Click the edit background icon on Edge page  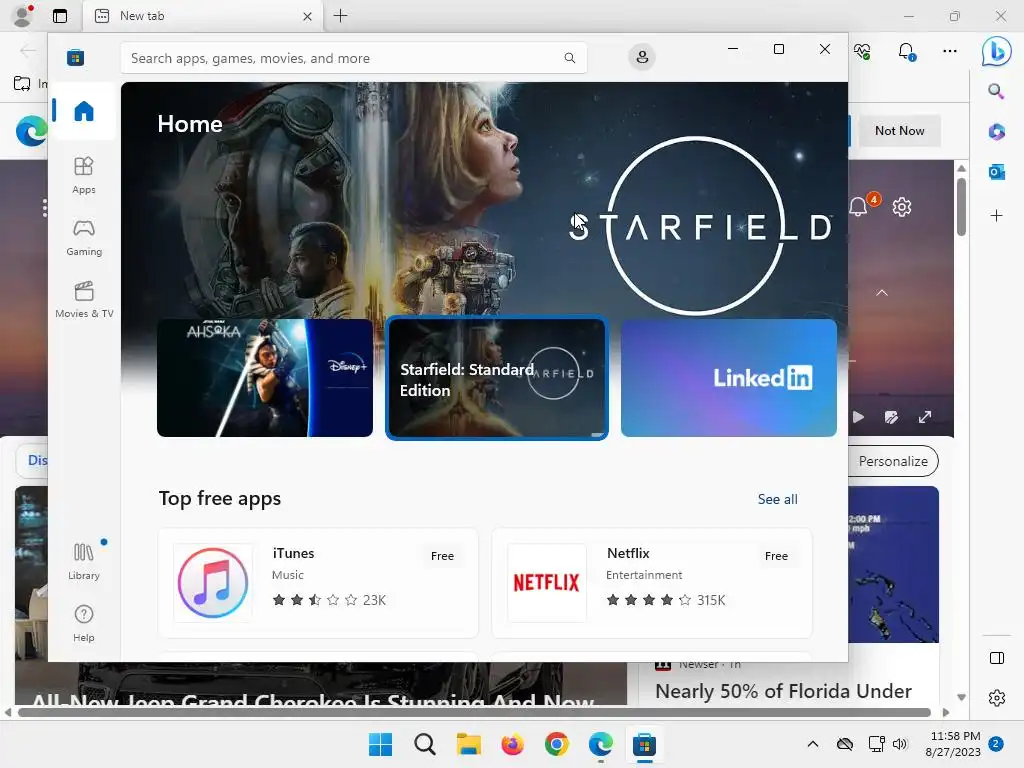tap(891, 417)
